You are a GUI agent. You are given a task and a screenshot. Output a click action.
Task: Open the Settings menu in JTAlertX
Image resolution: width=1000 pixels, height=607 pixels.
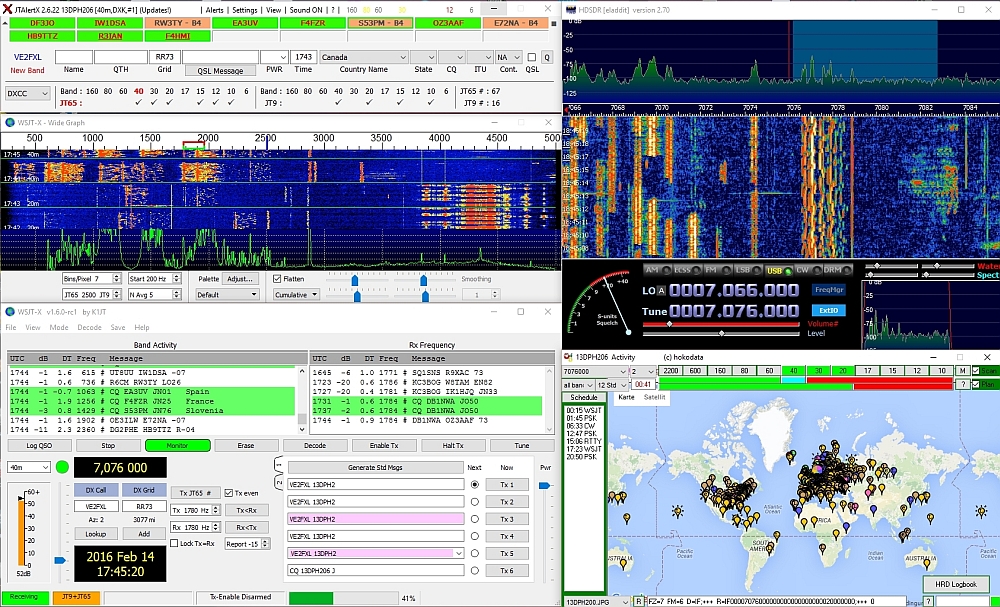(245, 9)
